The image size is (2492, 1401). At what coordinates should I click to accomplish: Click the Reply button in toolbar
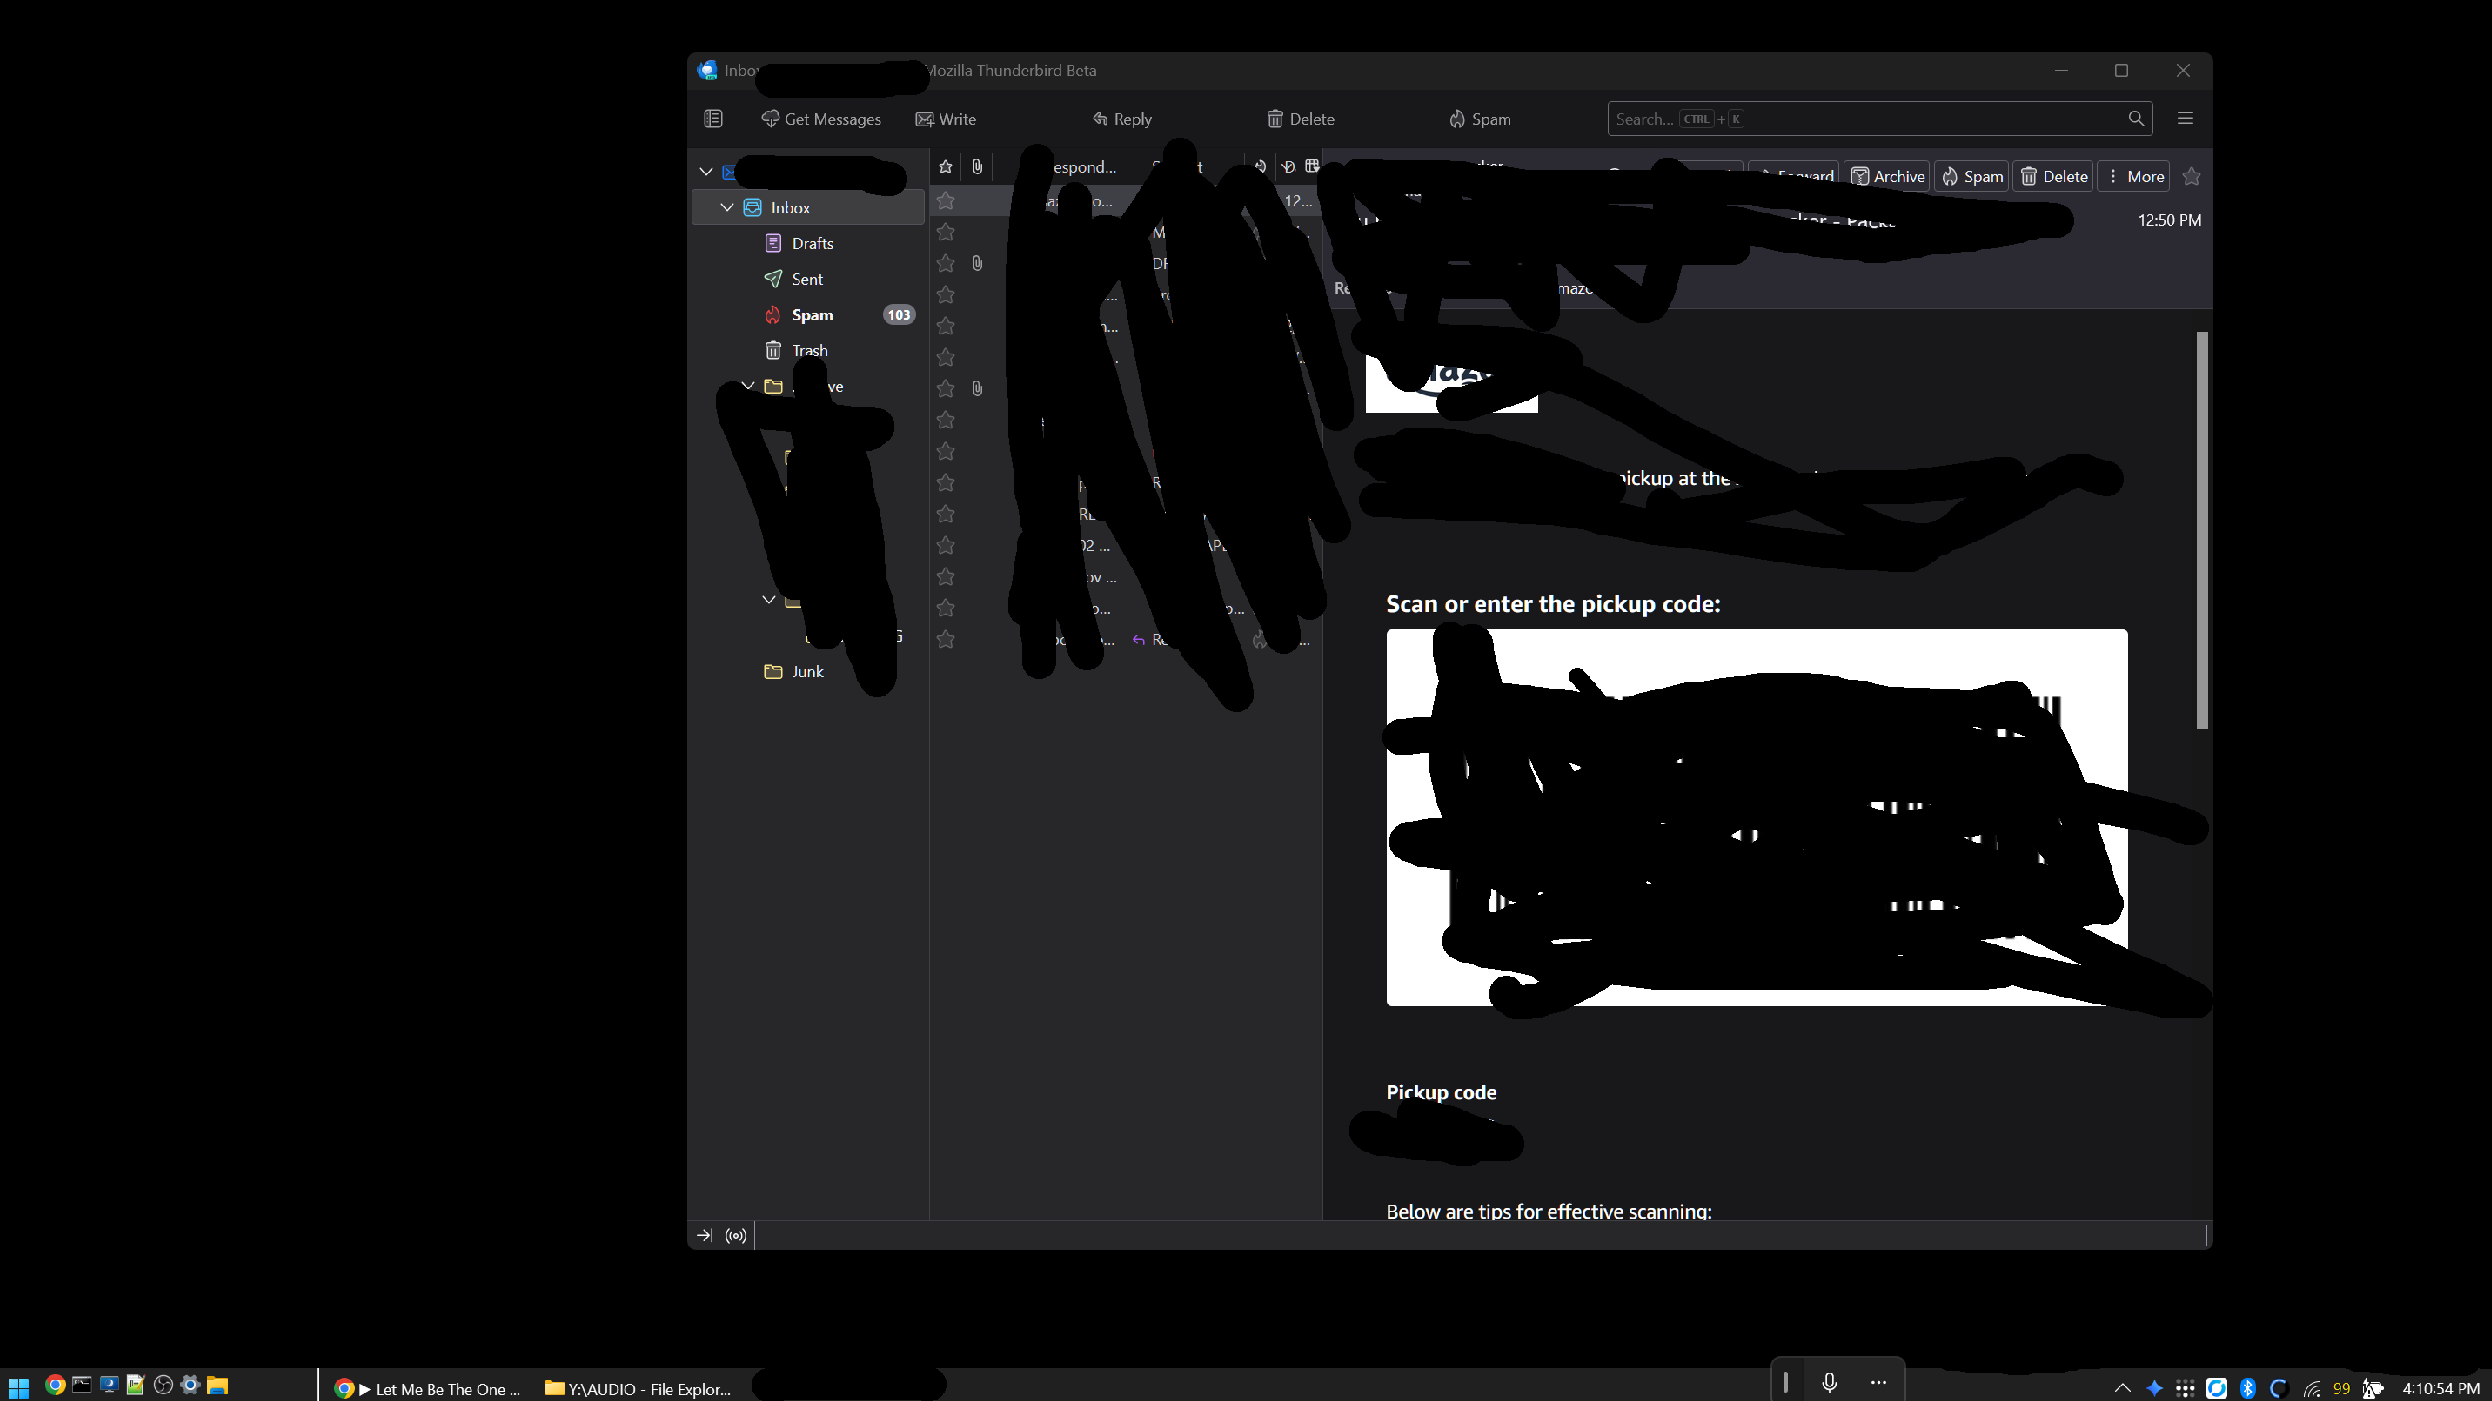click(1122, 119)
